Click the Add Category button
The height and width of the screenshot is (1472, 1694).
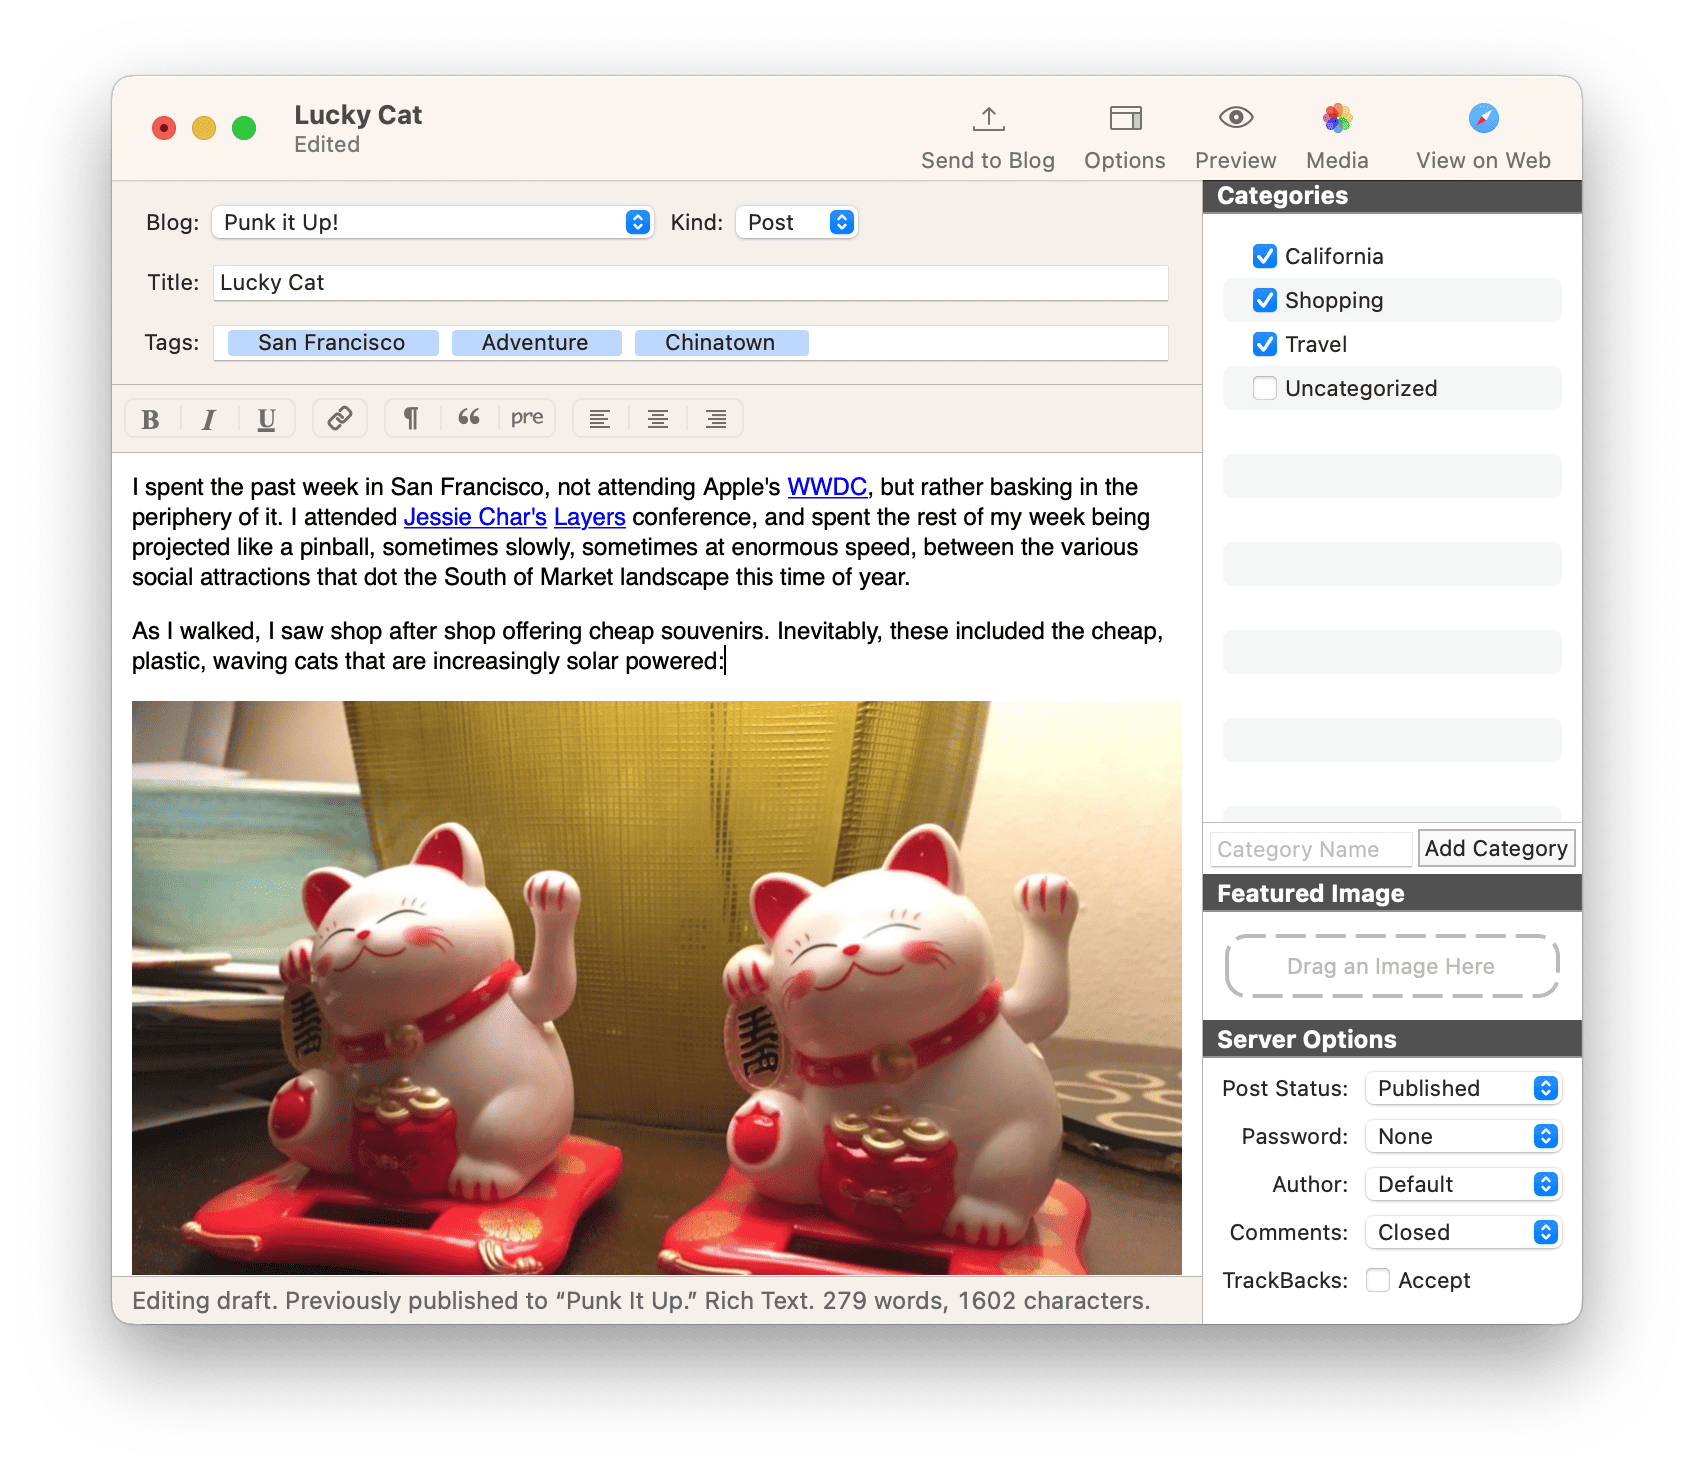[1496, 848]
